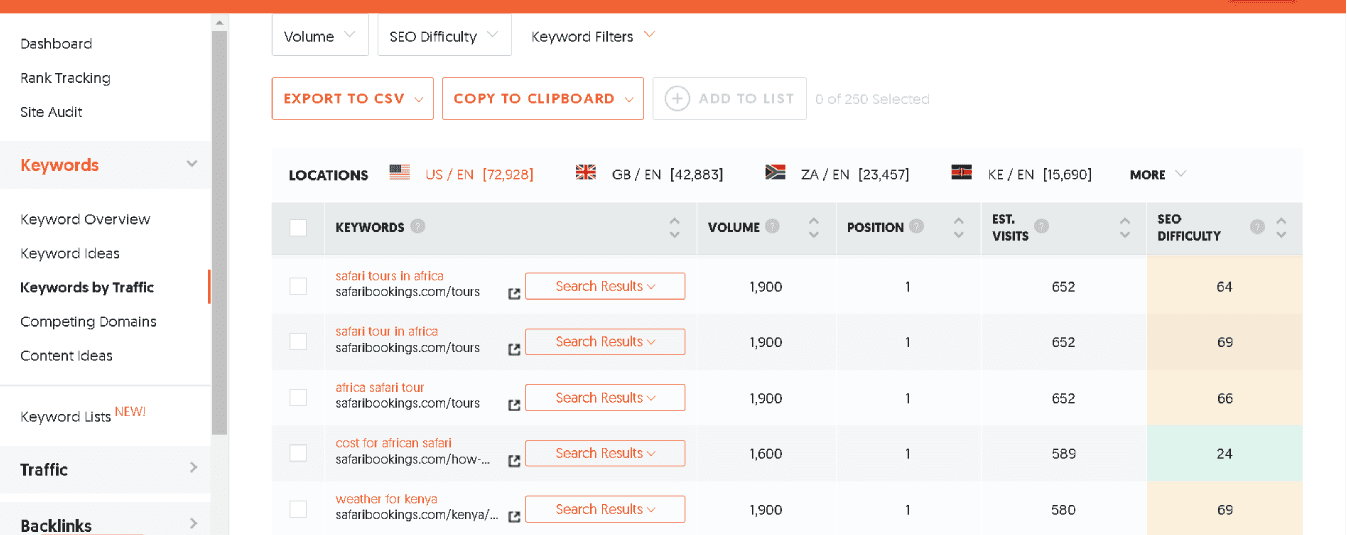Viewport: 1347px width, 535px height.
Task: Check the box for cost for african safari
Action: click(x=298, y=453)
